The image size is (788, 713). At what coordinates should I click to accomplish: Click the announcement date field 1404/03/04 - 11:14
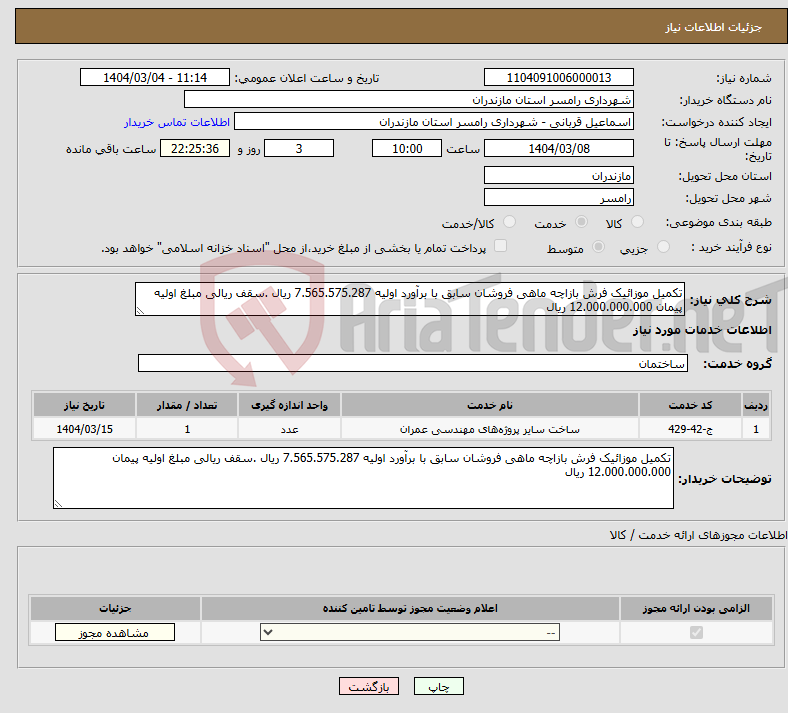point(155,77)
